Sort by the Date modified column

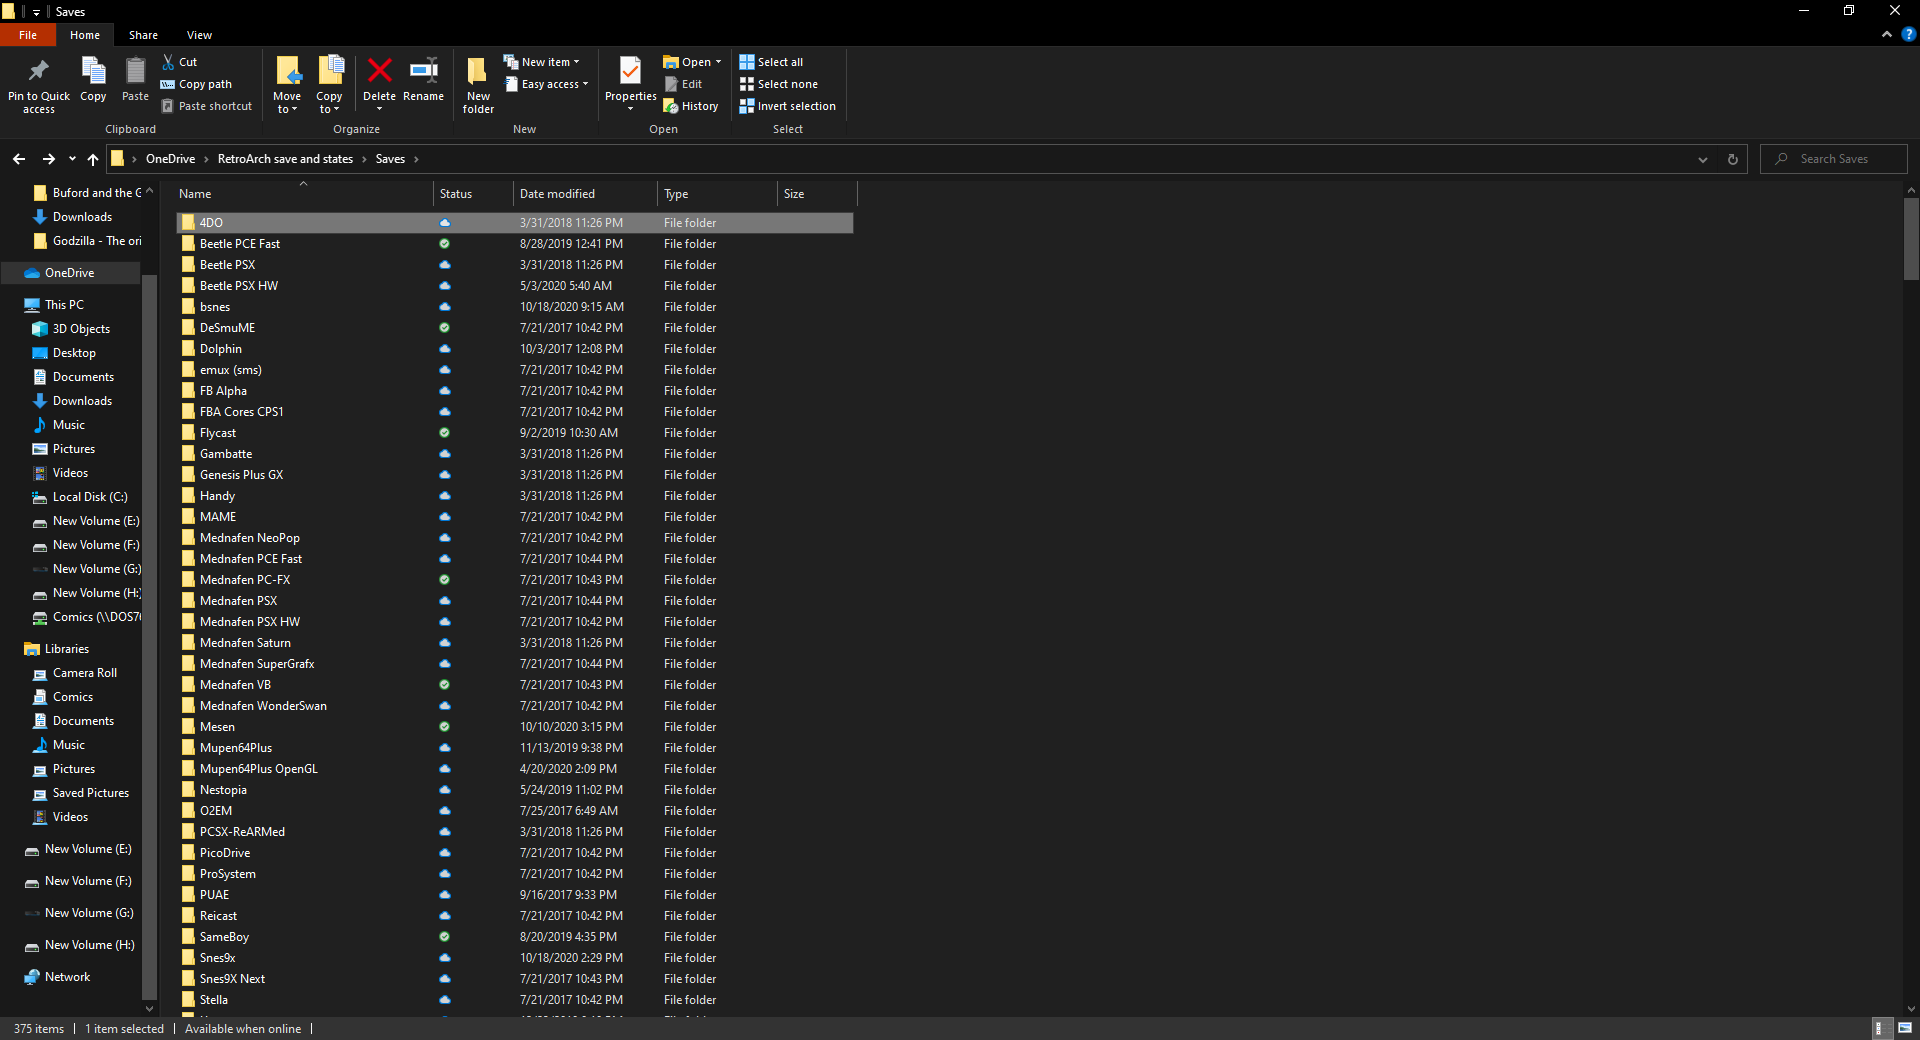(x=585, y=194)
